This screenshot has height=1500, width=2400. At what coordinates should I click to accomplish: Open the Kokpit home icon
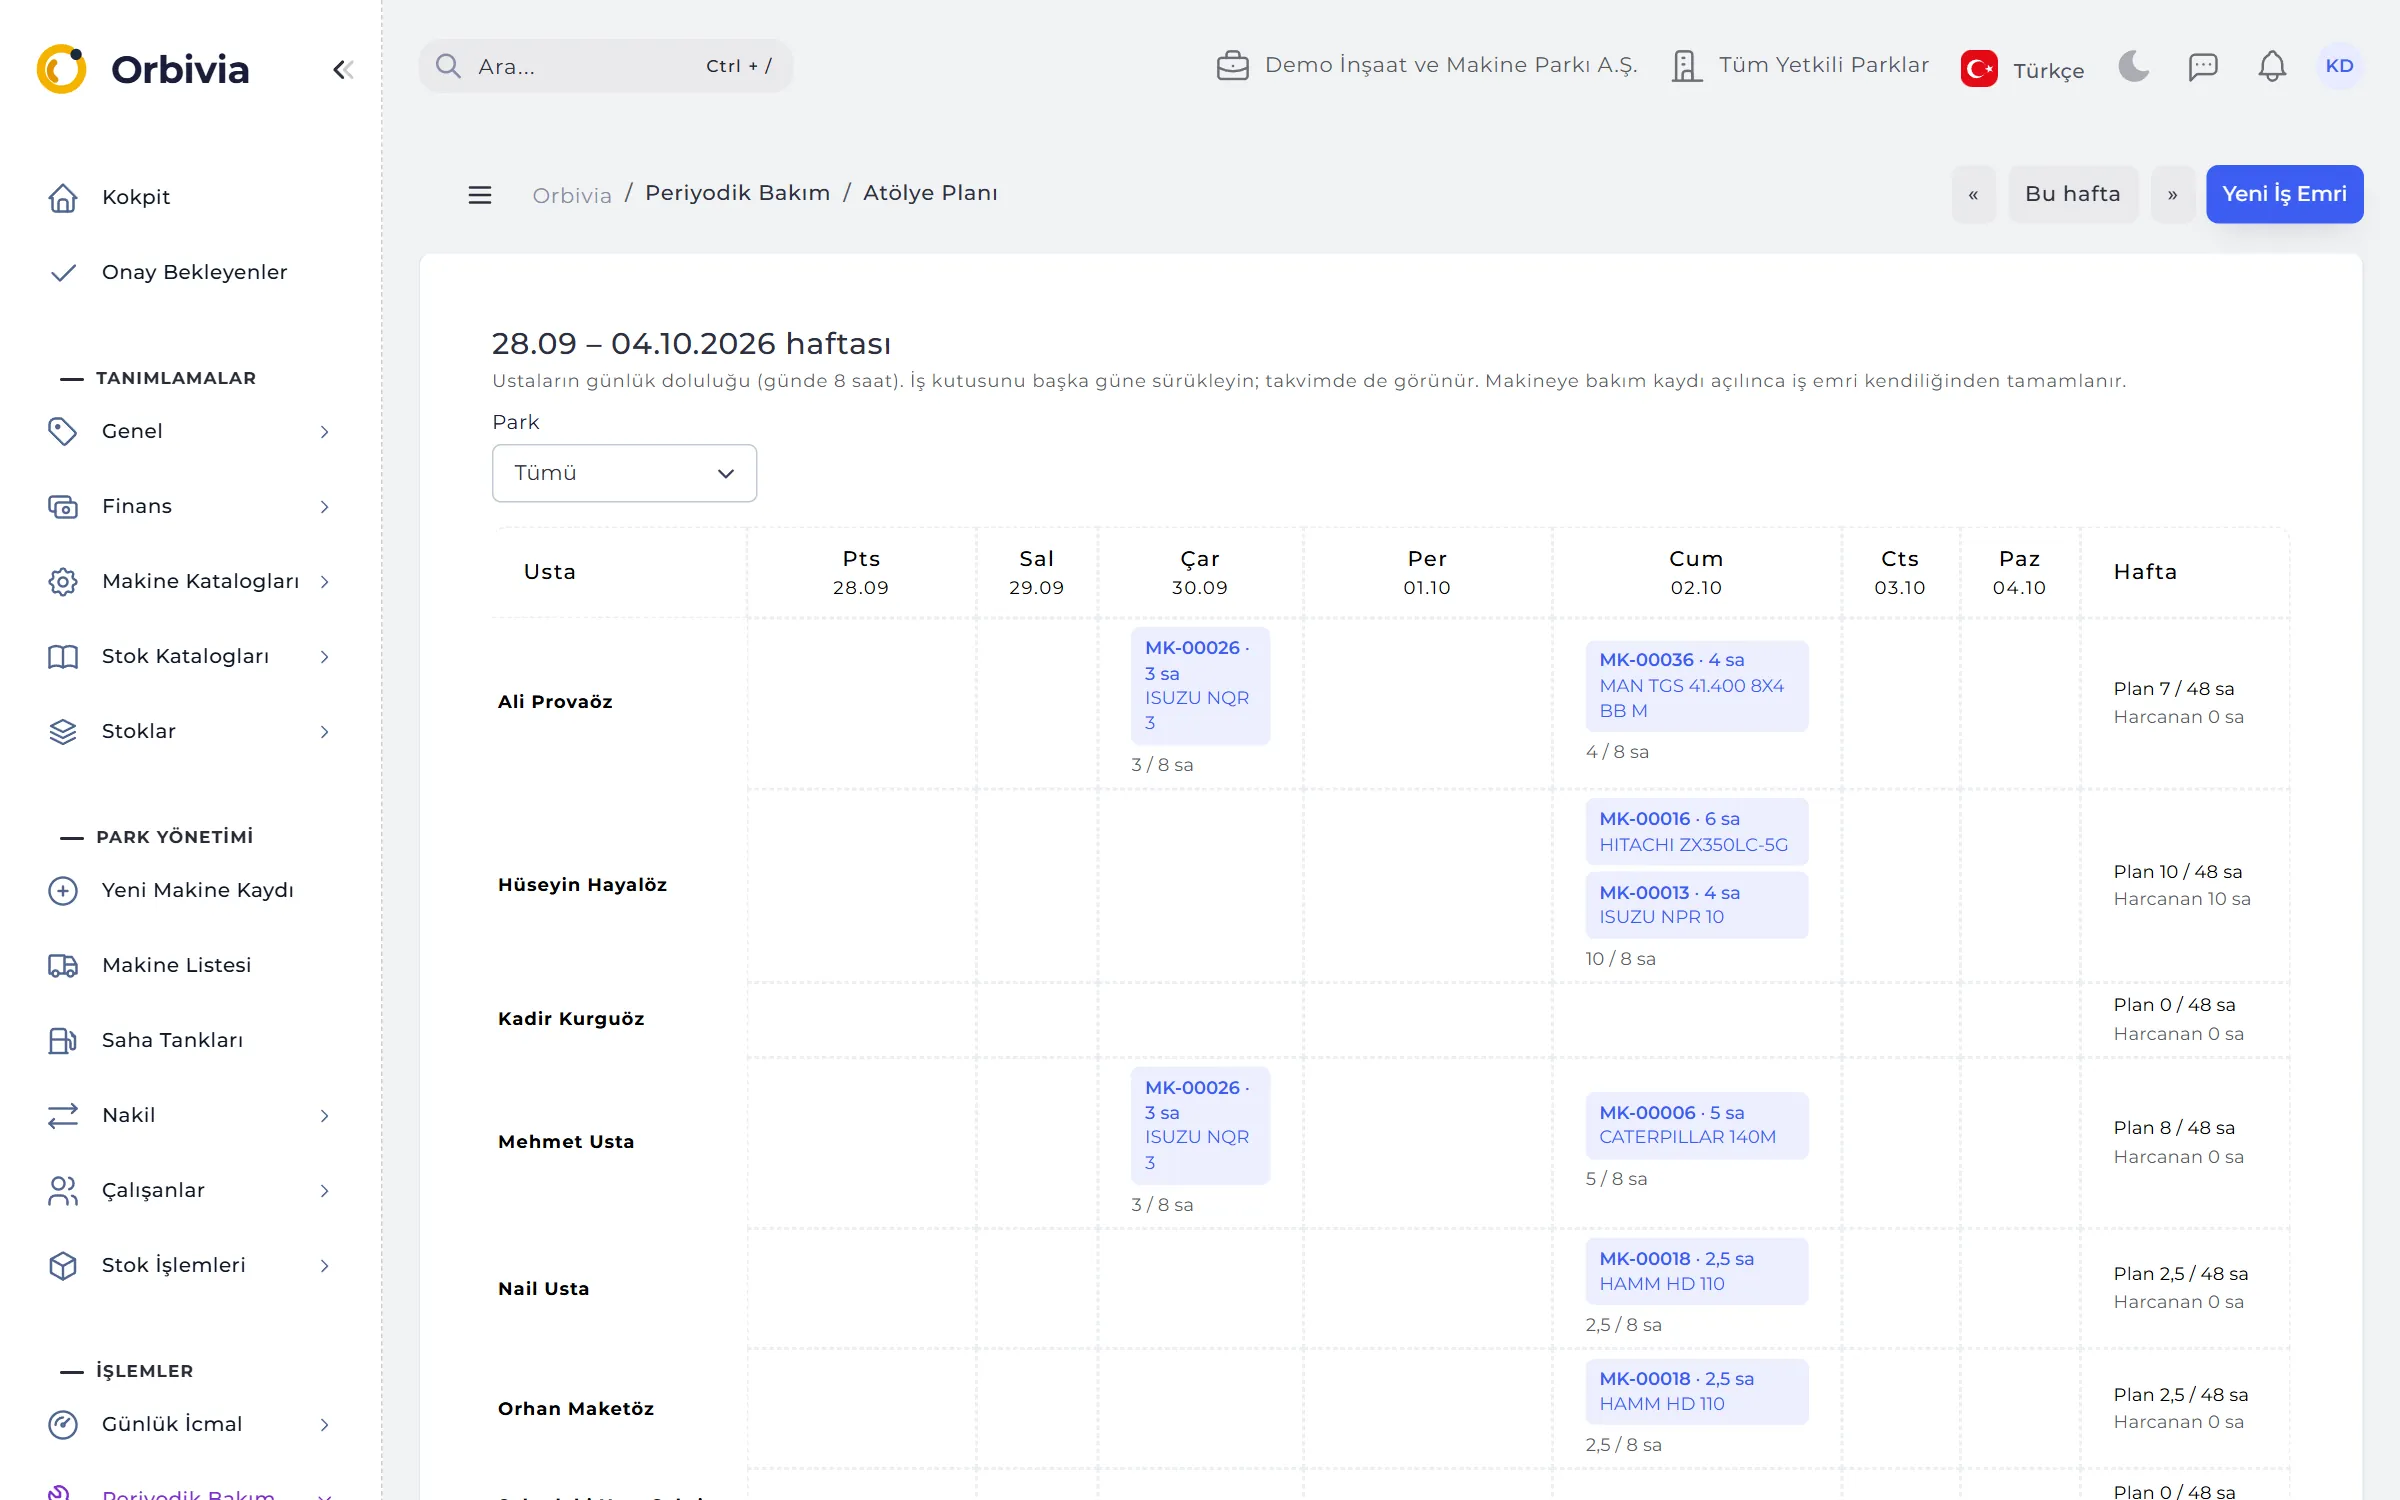63,197
